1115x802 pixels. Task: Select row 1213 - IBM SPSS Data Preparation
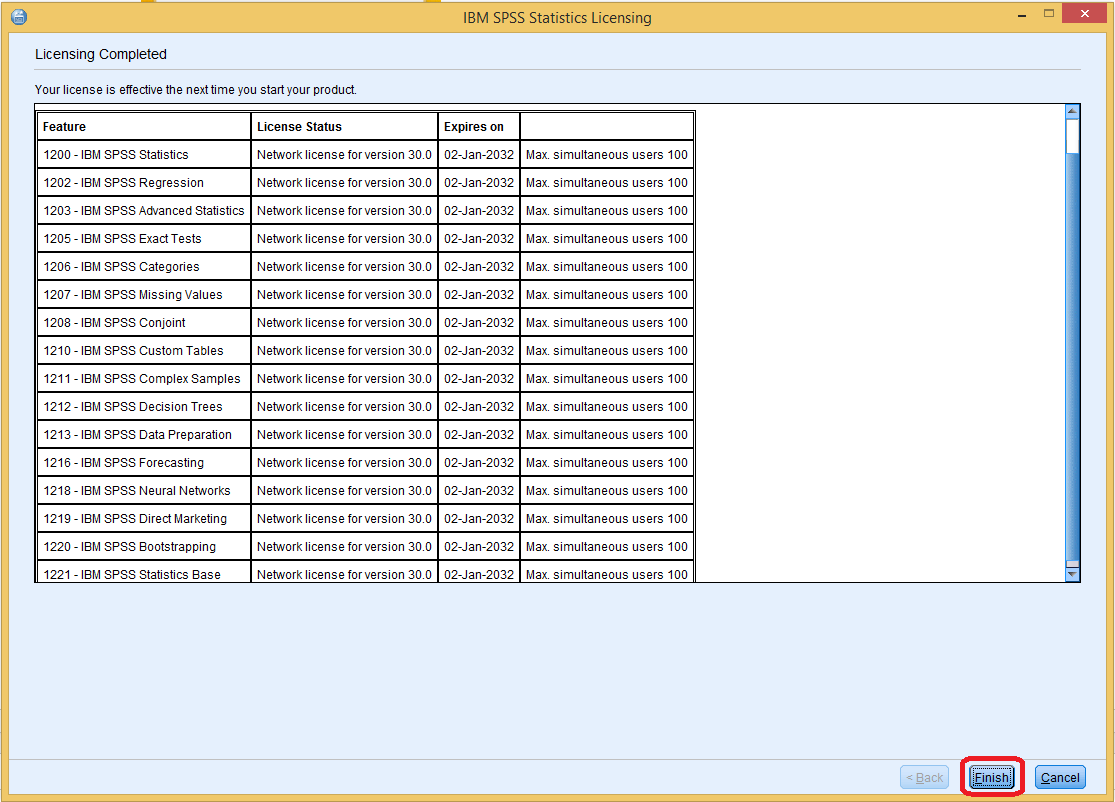coord(366,434)
